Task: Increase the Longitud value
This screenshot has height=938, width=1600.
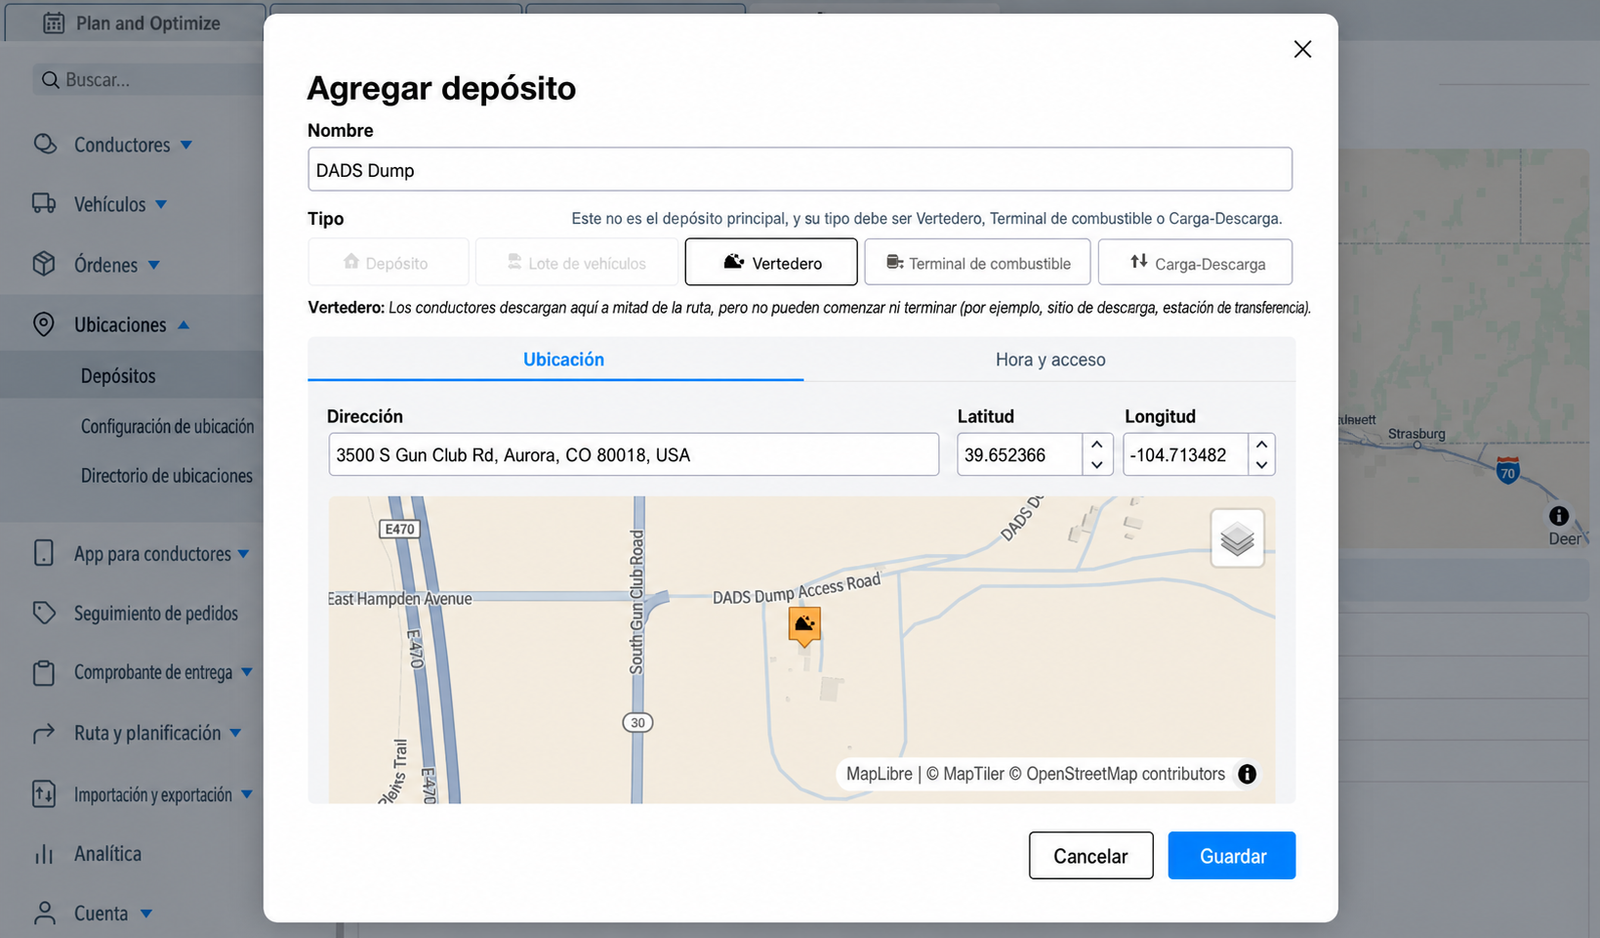Action: point(1262,444)
